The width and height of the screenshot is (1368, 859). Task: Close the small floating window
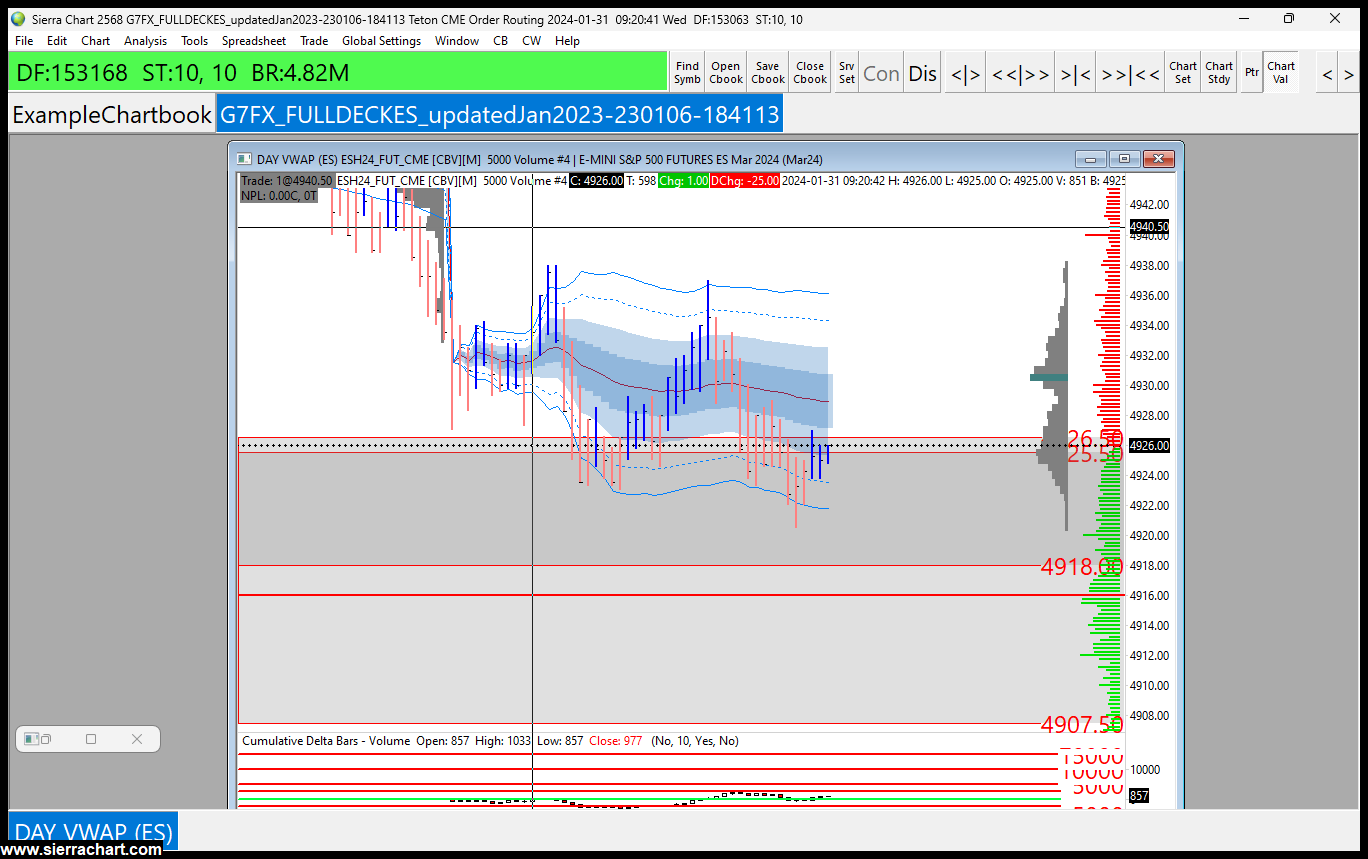137,739
